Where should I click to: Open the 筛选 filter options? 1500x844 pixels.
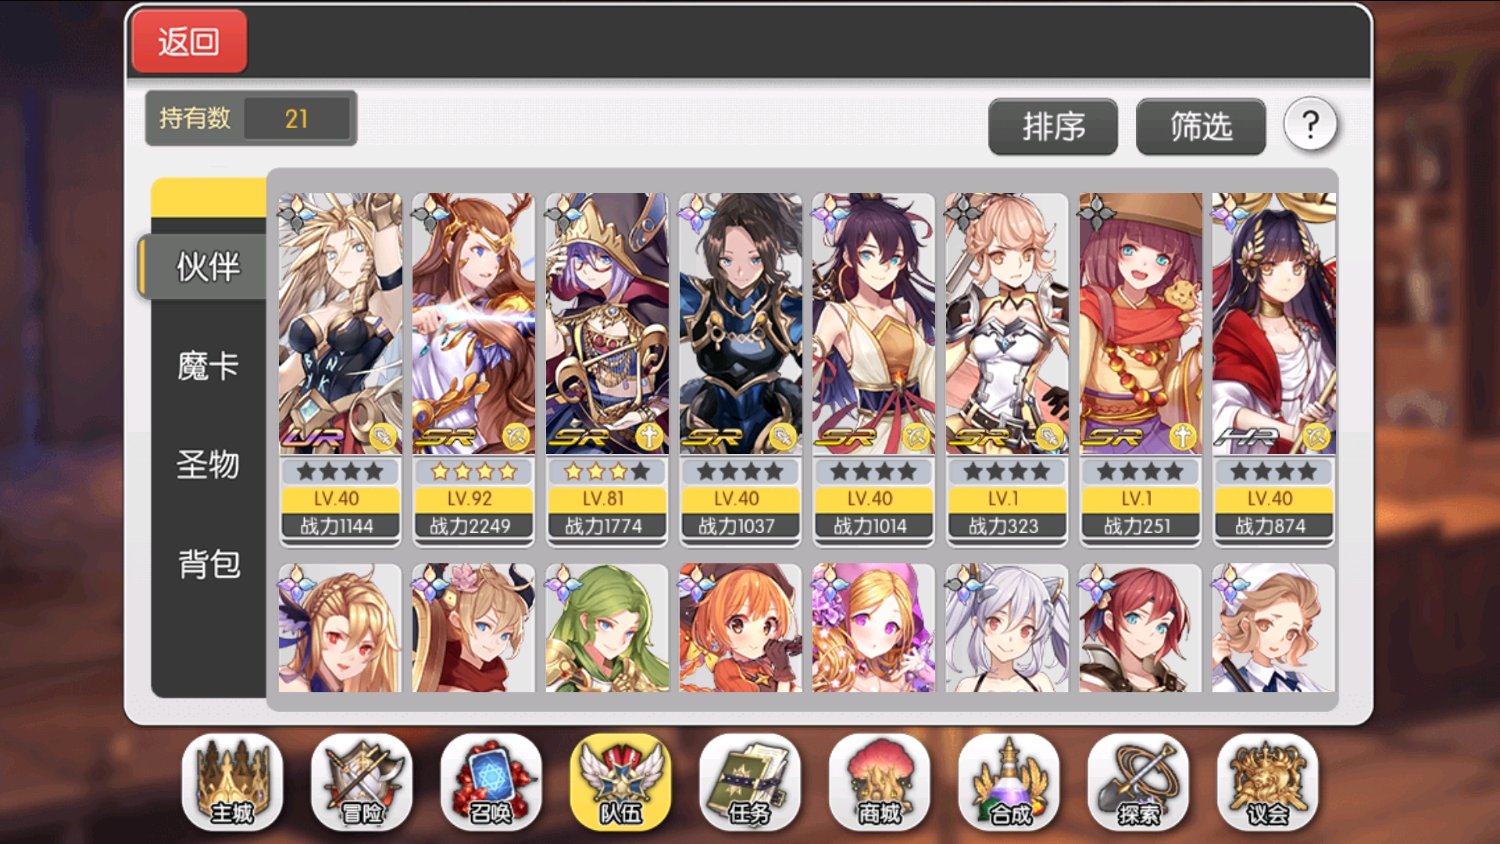pos(1201,127)
